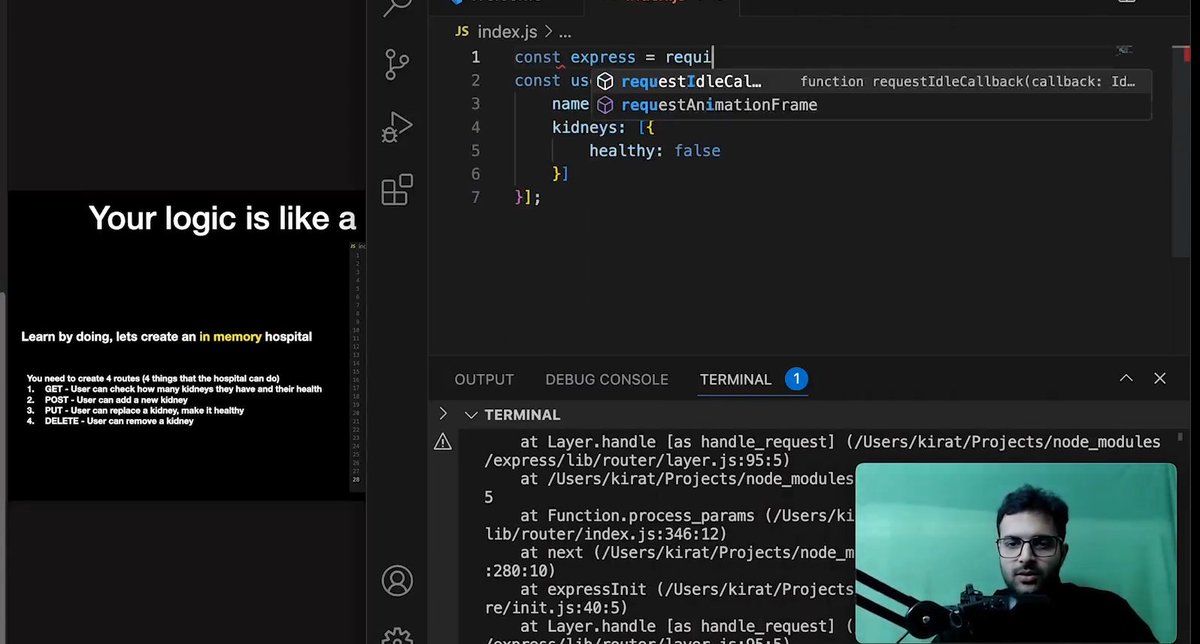Image resolution: width=1200 pixels, height=644 pixels.
Task: Select the requestIdleCallback suggestion
Action: click(x=871, y=81)
